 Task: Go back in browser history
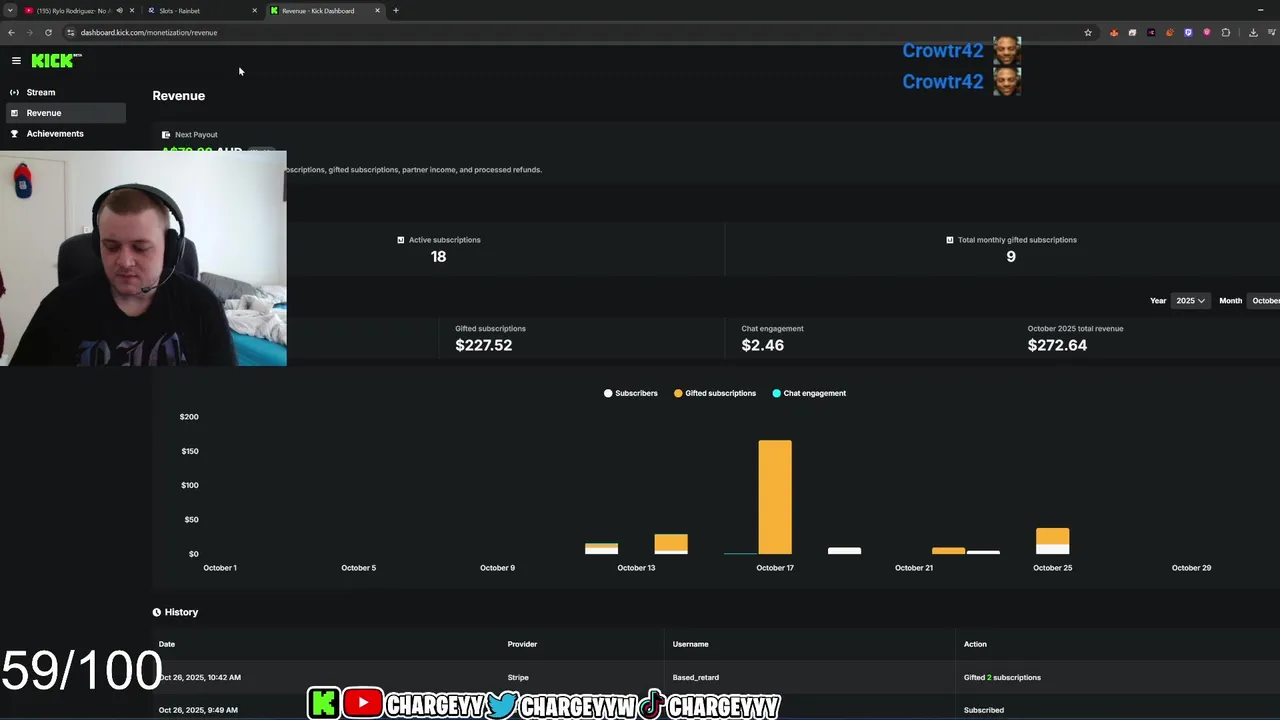click(x=11, y=32)
